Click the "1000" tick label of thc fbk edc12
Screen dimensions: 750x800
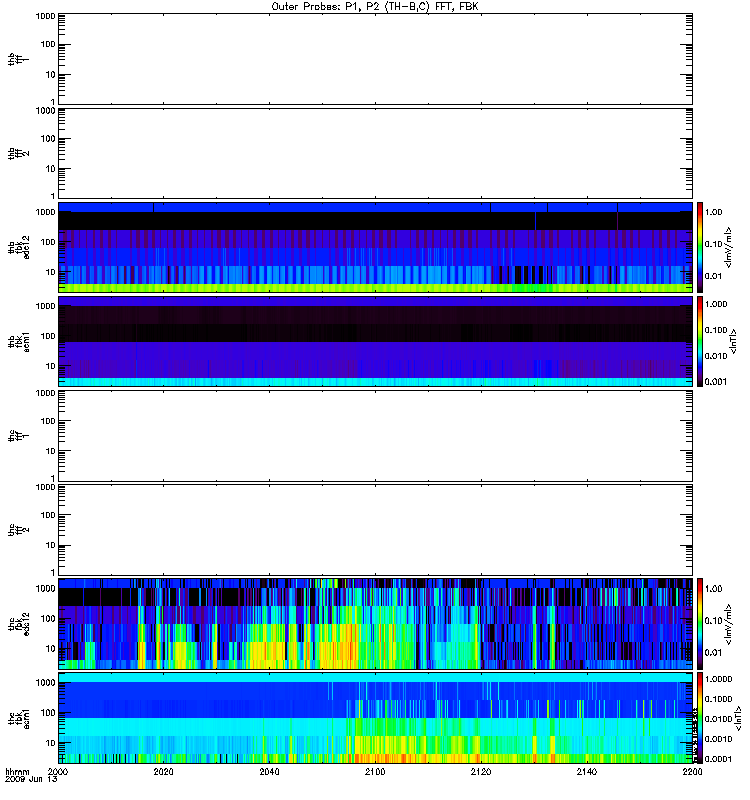click(x=45, y=589)
